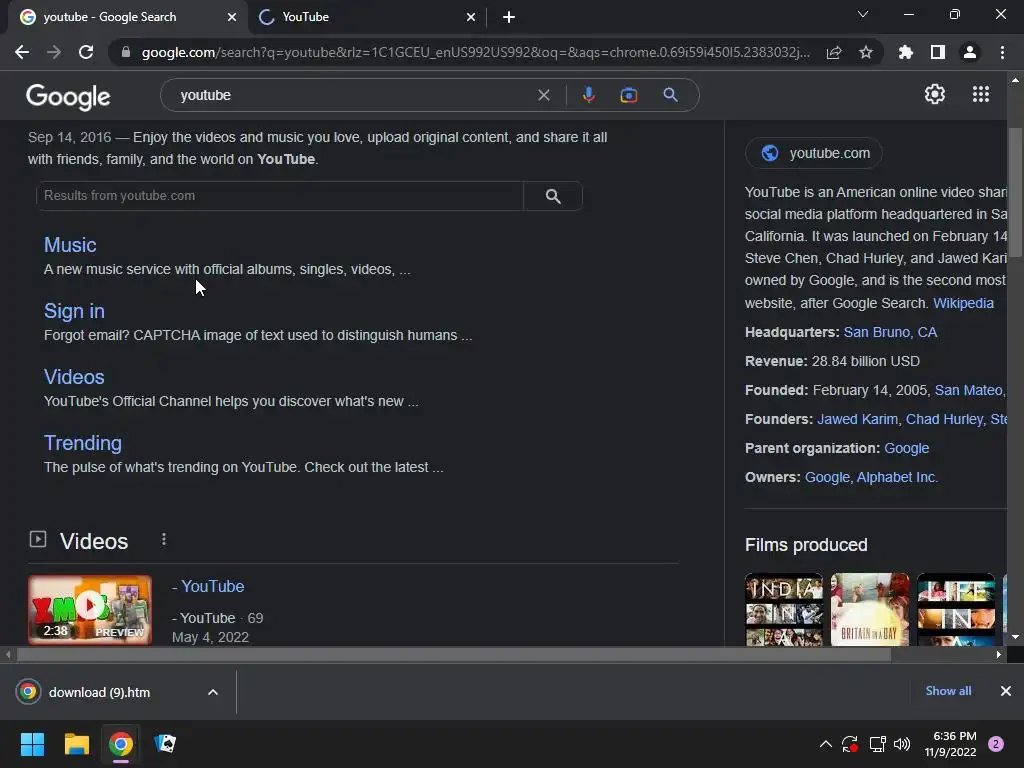Reload the current page

click(x=86, y=52)
